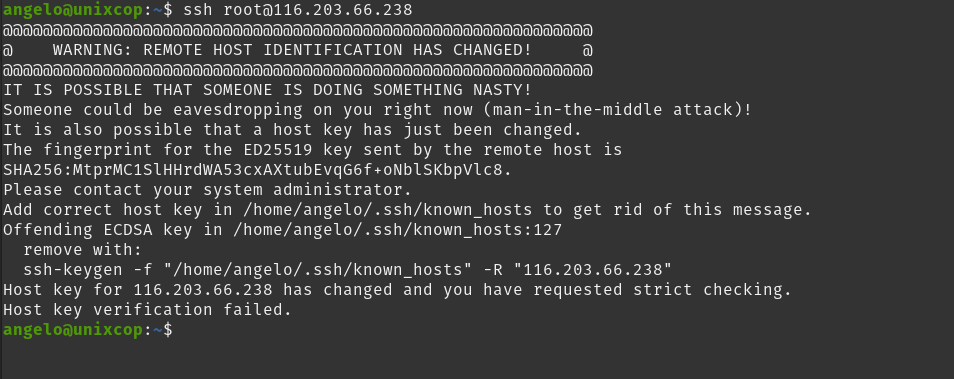Click the Host key verification failed line

[x=148, y=310]
